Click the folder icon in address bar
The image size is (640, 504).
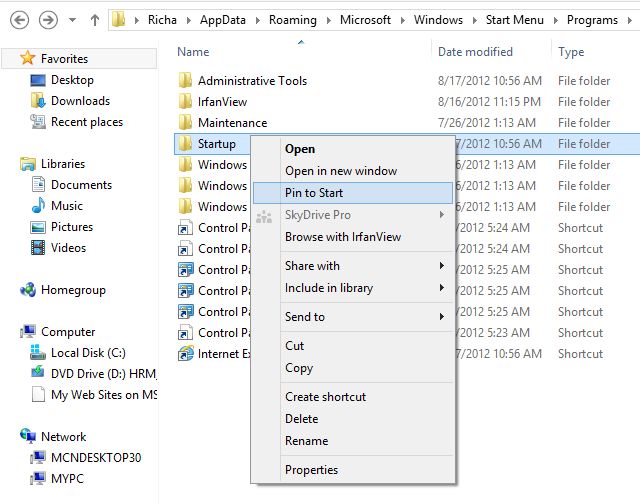118,20
